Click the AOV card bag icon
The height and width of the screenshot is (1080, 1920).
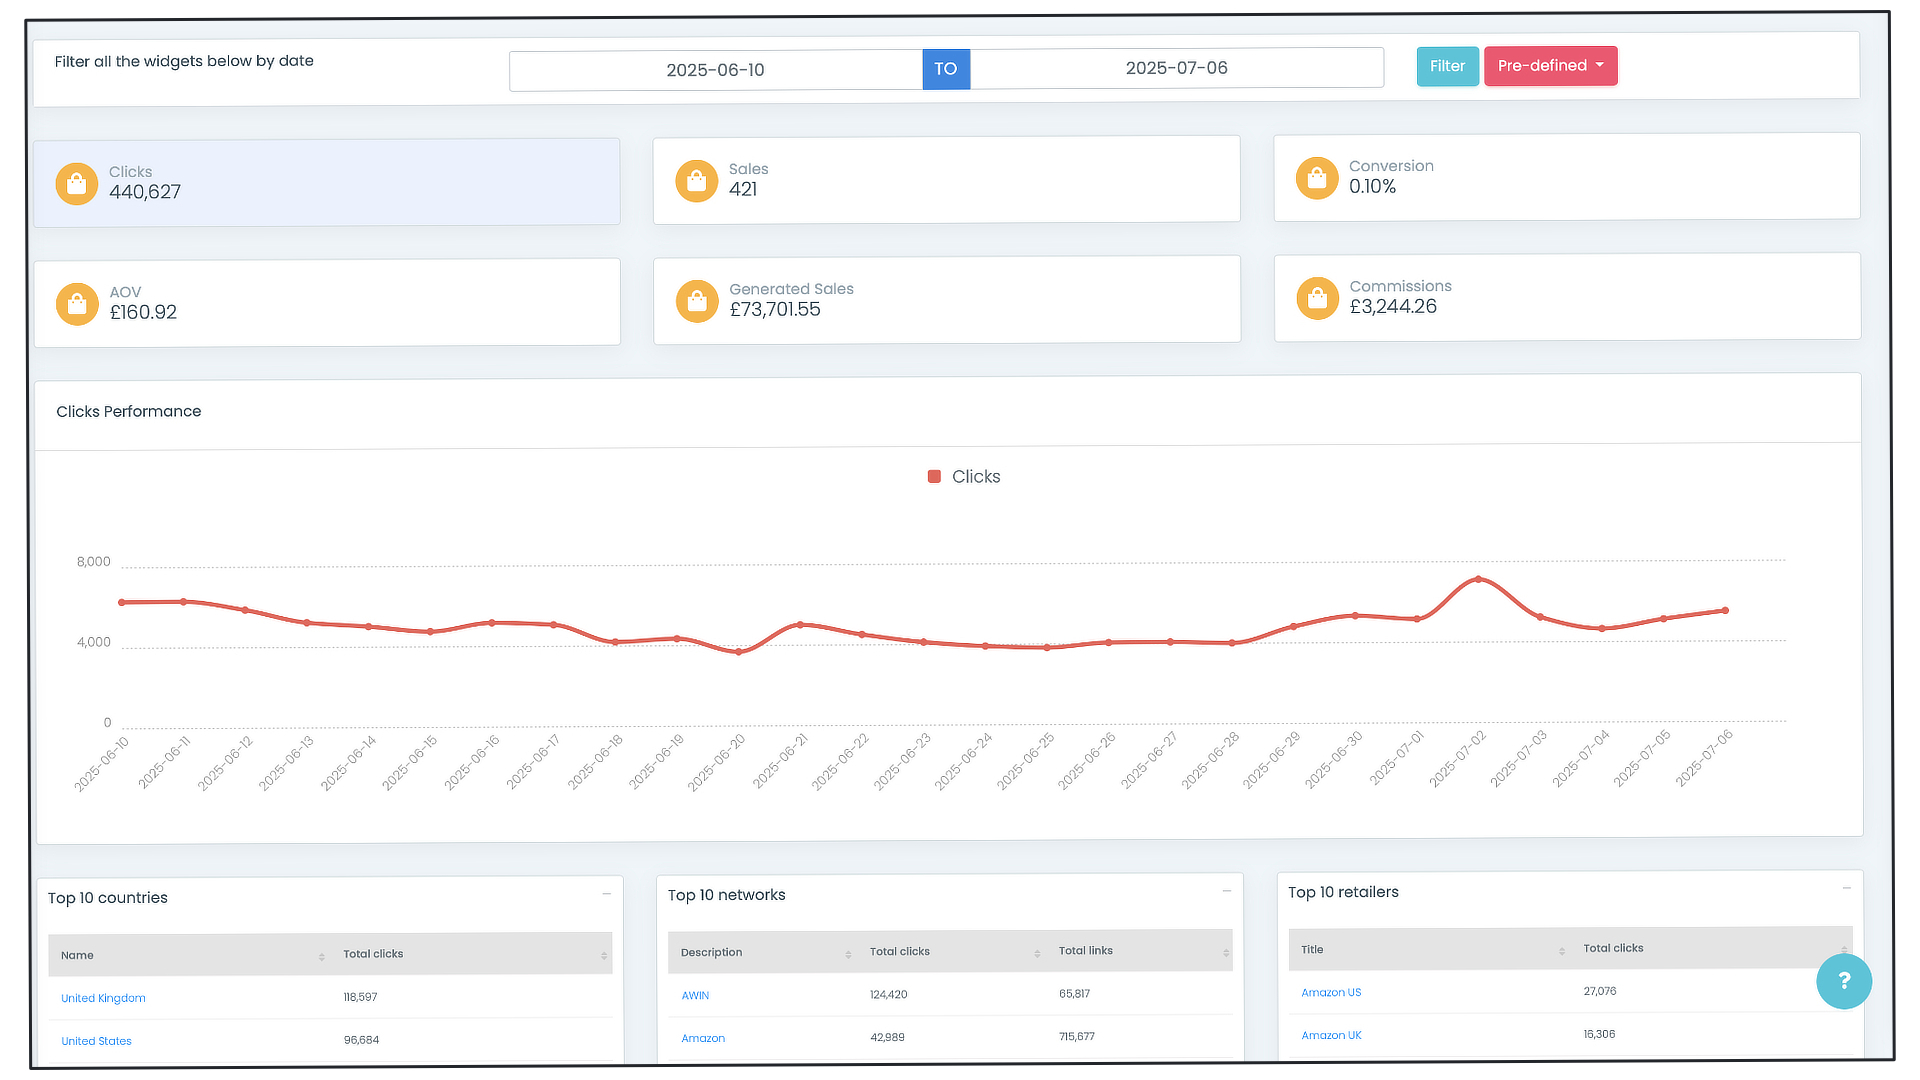tap(77, 304)
